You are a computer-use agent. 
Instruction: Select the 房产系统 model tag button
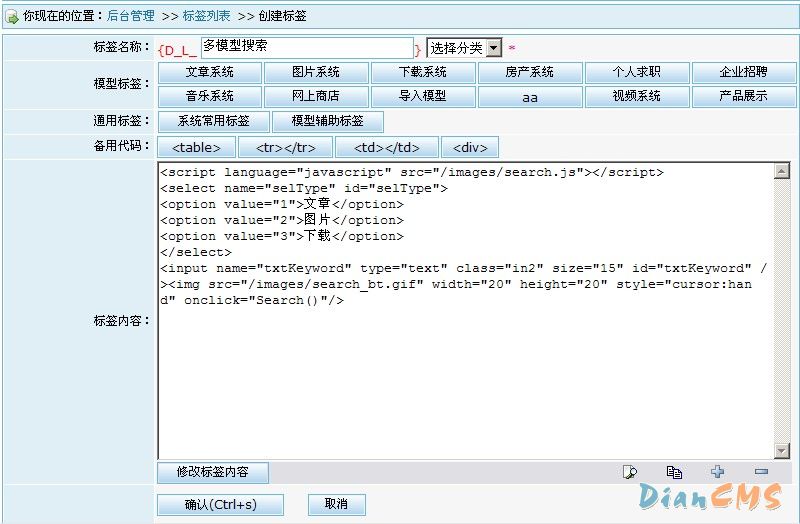click(530, 72)
